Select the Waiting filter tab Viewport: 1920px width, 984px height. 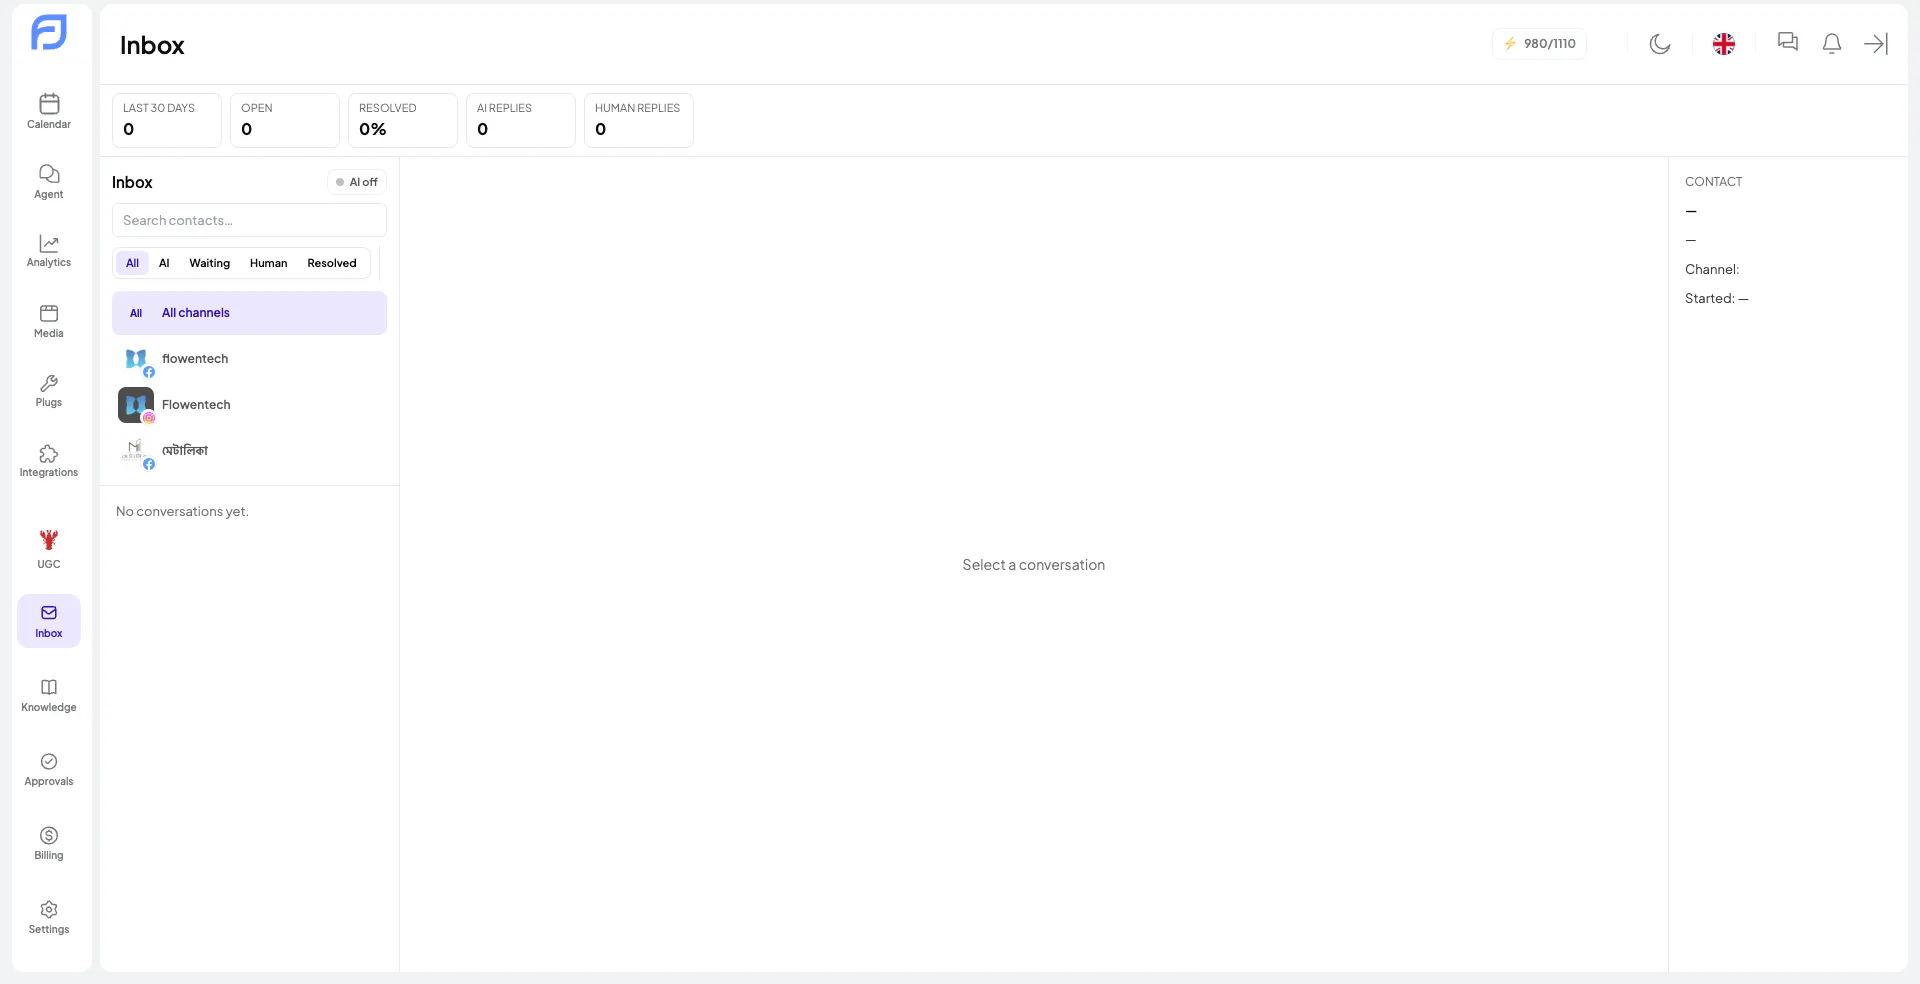click(x=210, y=263)
